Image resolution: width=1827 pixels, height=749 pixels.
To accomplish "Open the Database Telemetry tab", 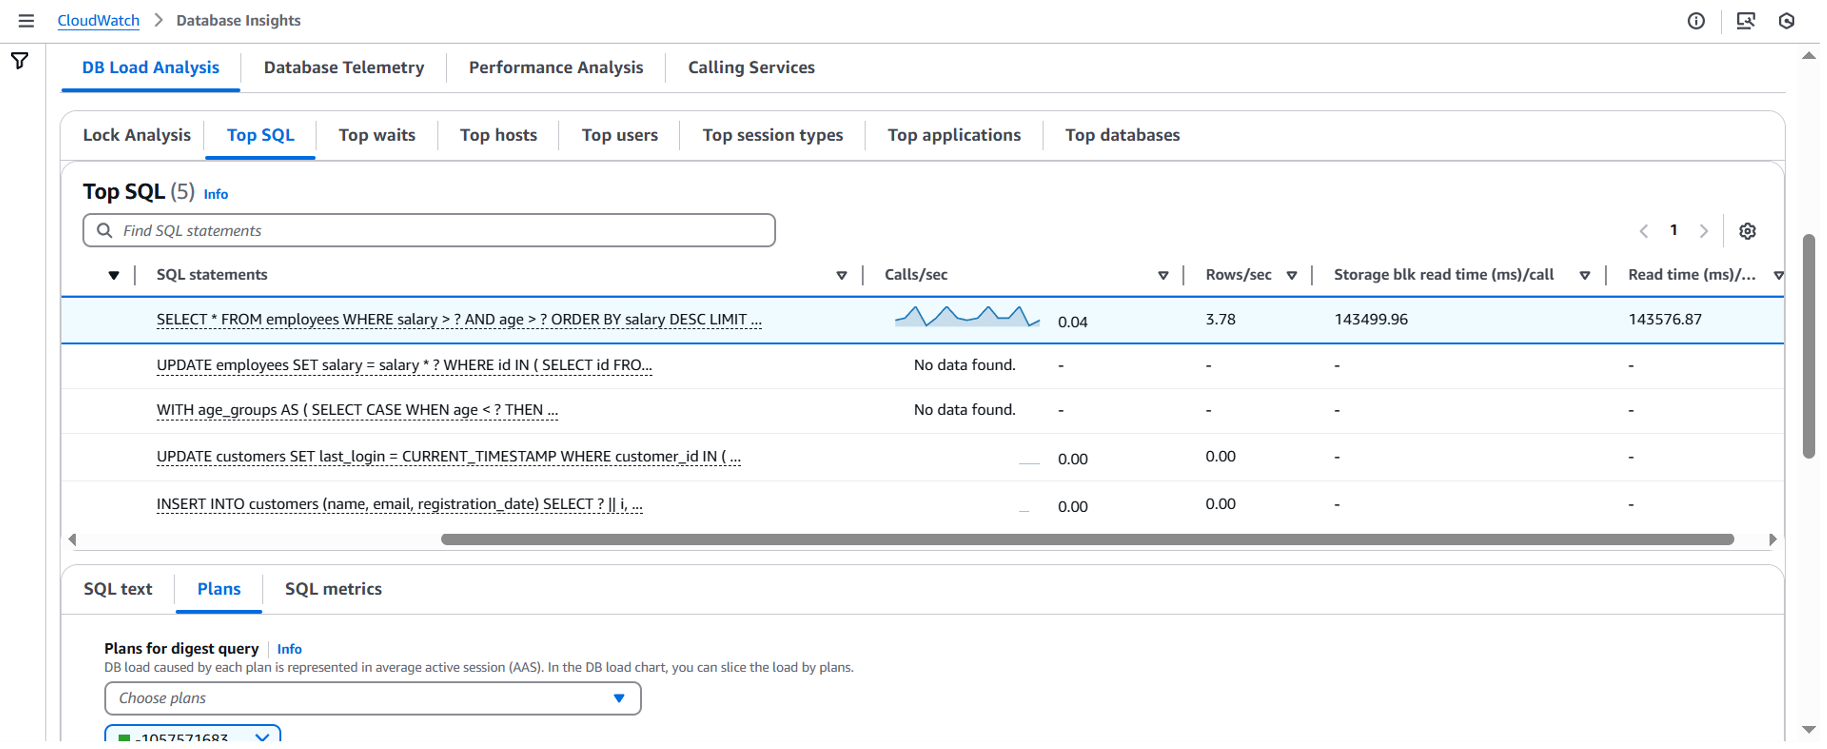I will coord(344,68).
